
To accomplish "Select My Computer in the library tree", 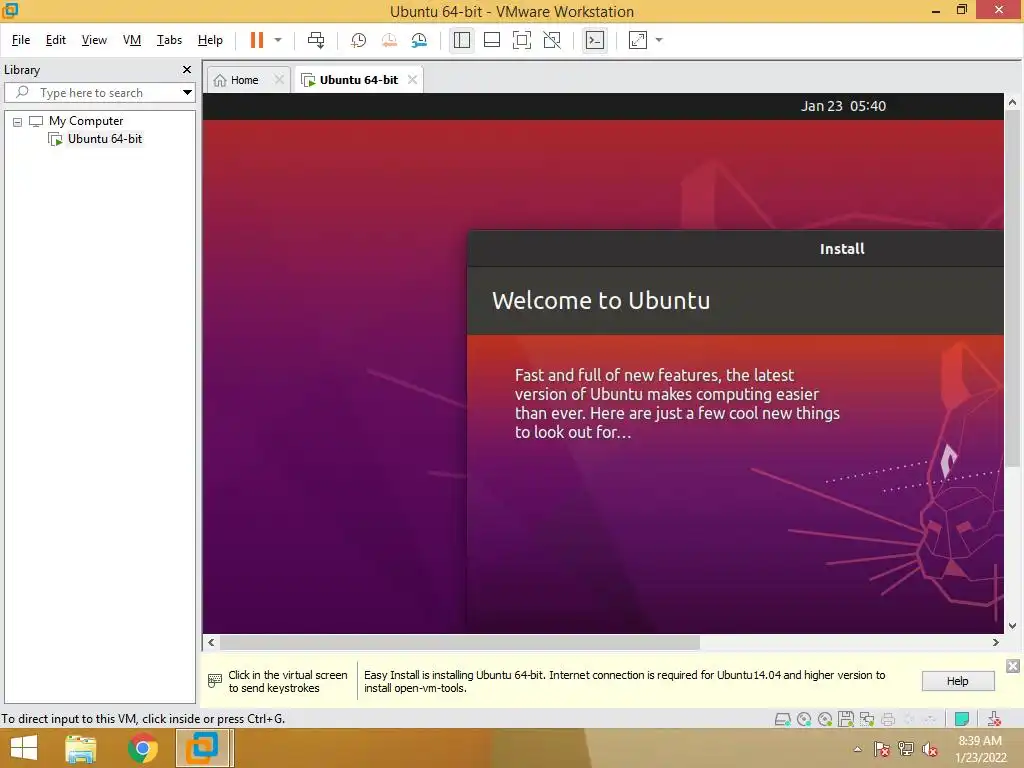I will [86, 121].
